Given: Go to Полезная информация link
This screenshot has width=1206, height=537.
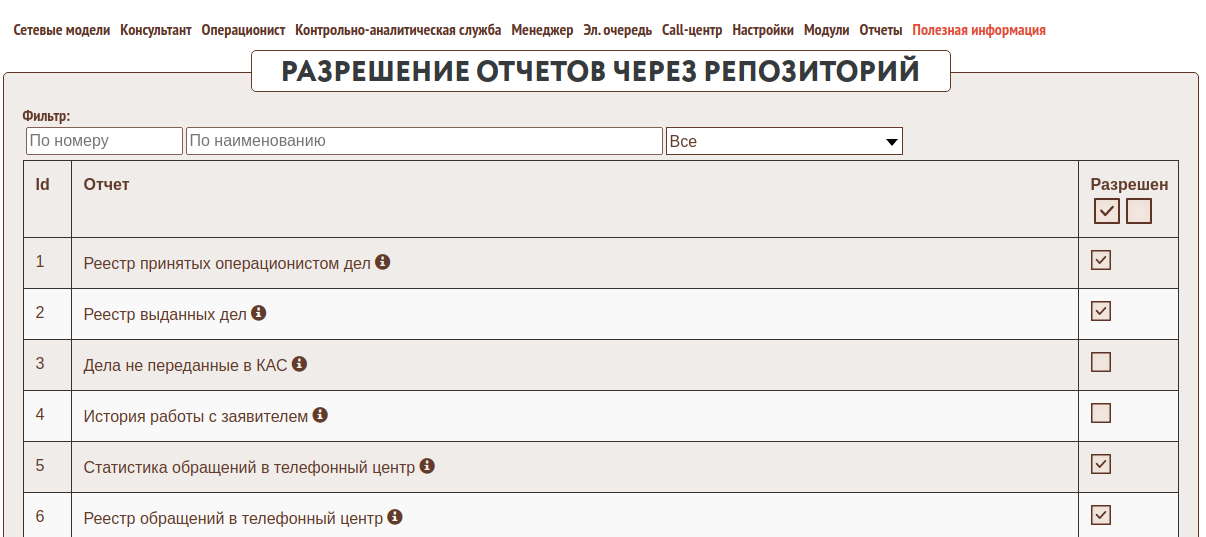Looking at the screenshot, I should pos(978,30).
